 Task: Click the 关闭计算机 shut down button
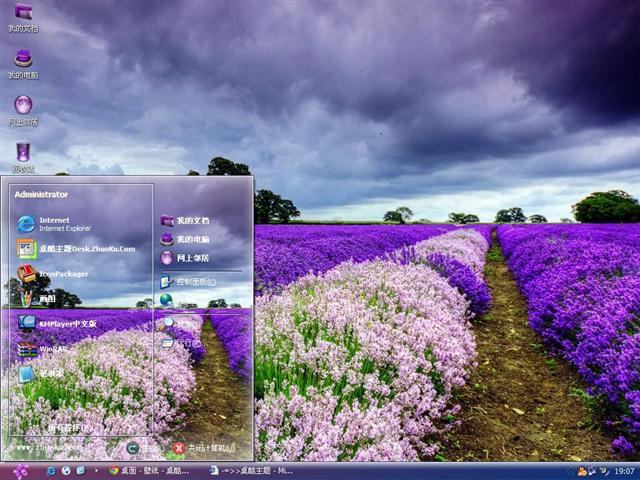pos(204,448)
